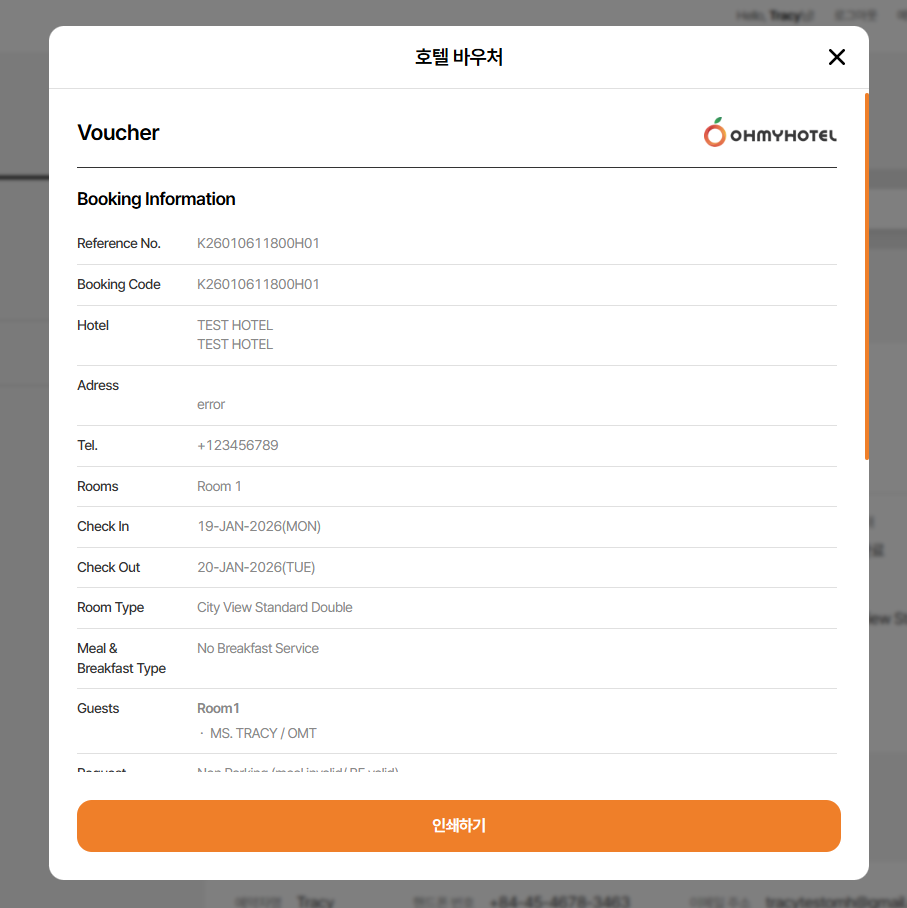The height and width of the screenshot is (908, 907).
Task: Click the 'Check Out' label
Action: [x=109, y=568]
